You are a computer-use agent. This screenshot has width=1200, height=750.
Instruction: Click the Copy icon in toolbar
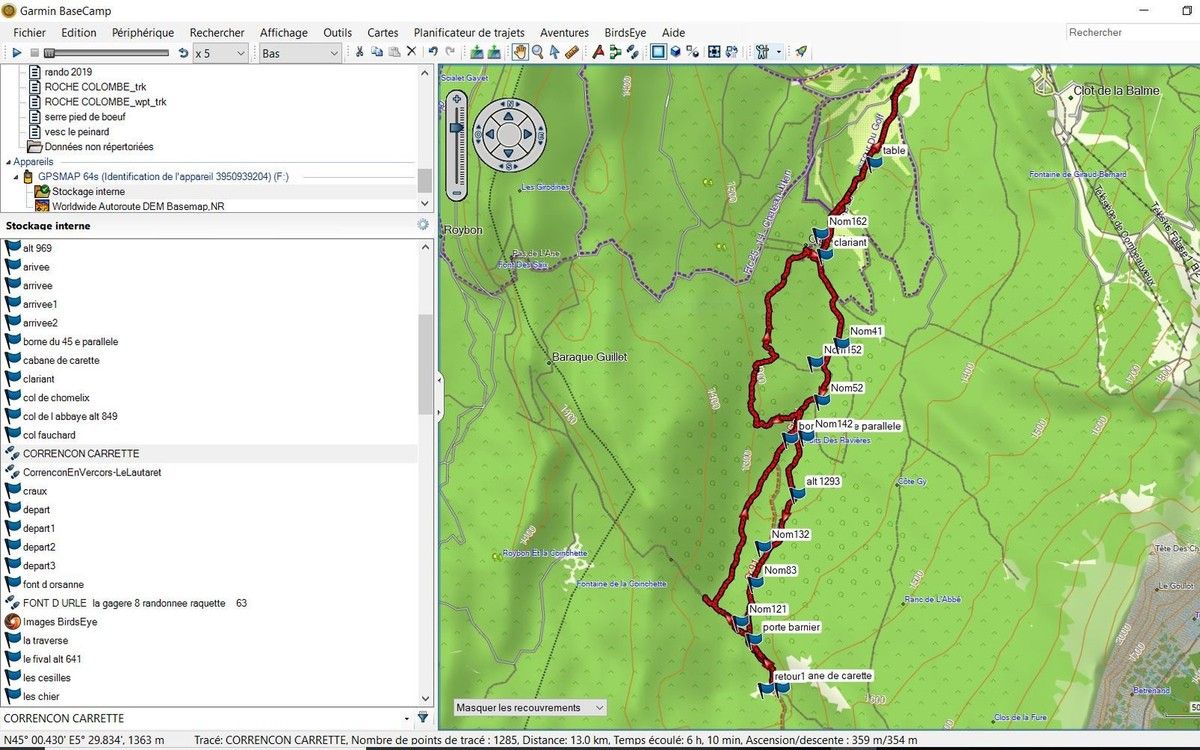tap(377, 53)
